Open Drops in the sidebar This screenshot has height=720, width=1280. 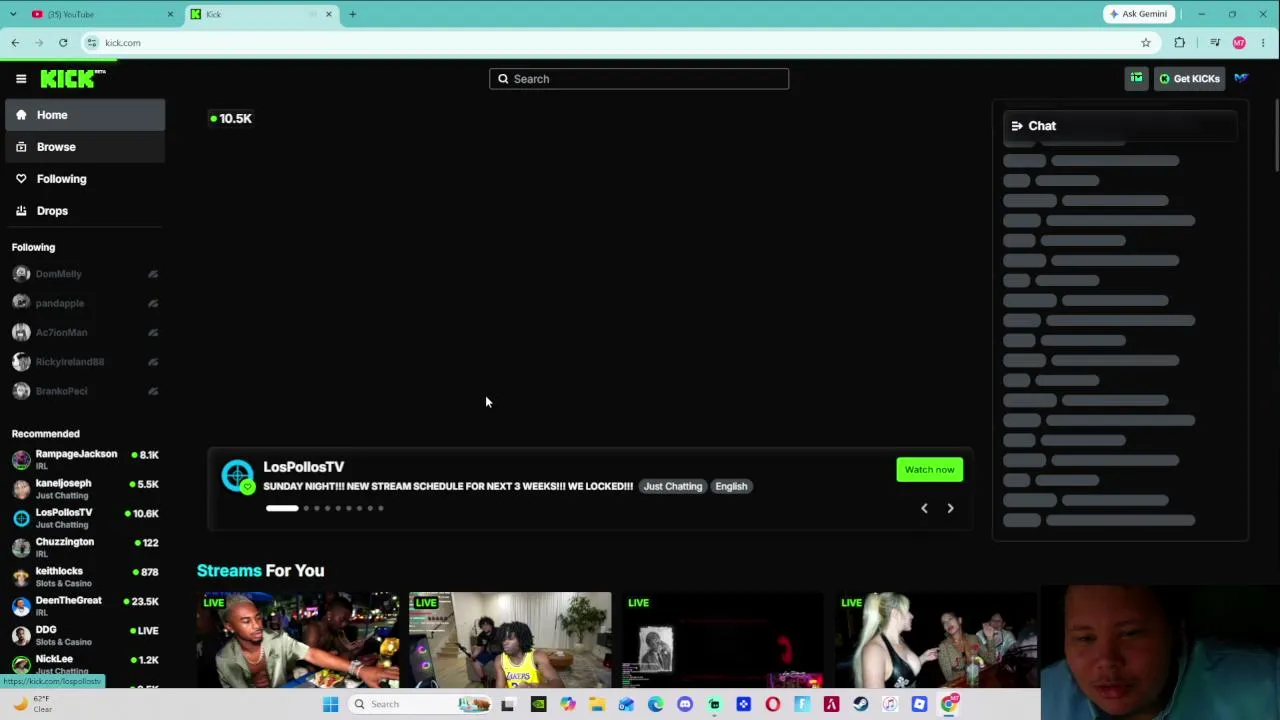[85, 211]
